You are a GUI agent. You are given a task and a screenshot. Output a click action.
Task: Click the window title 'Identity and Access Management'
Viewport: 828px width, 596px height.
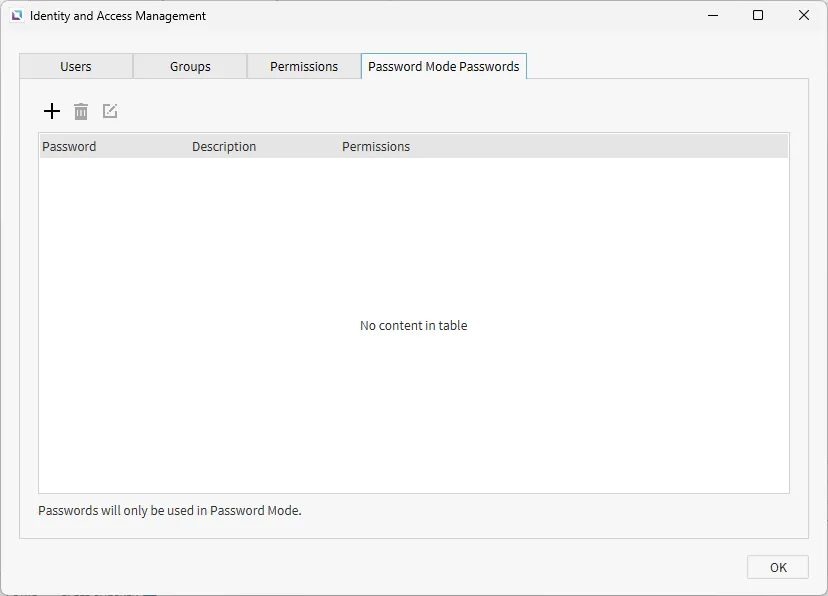click(x=118, y=16)
